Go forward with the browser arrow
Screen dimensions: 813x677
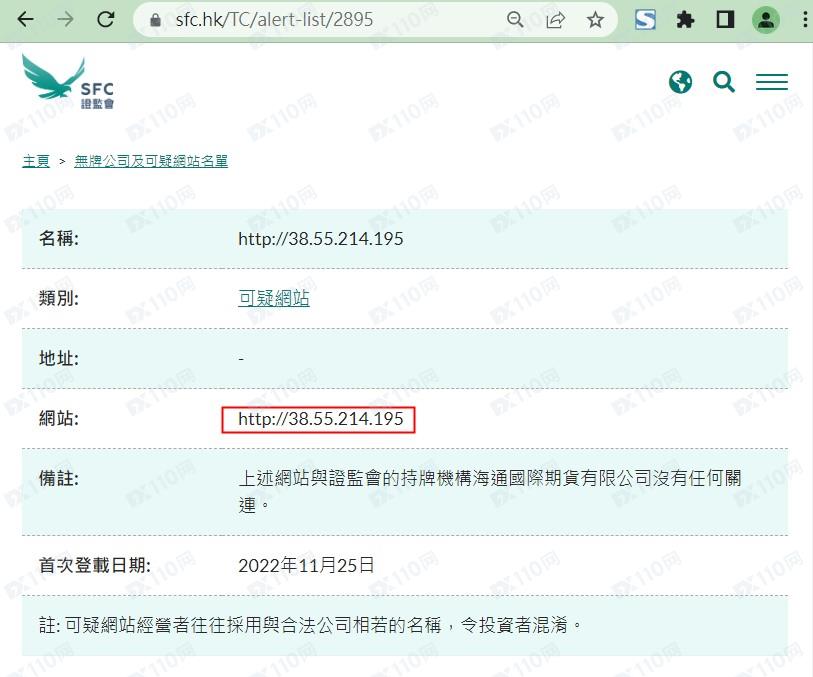coord(65,20)
